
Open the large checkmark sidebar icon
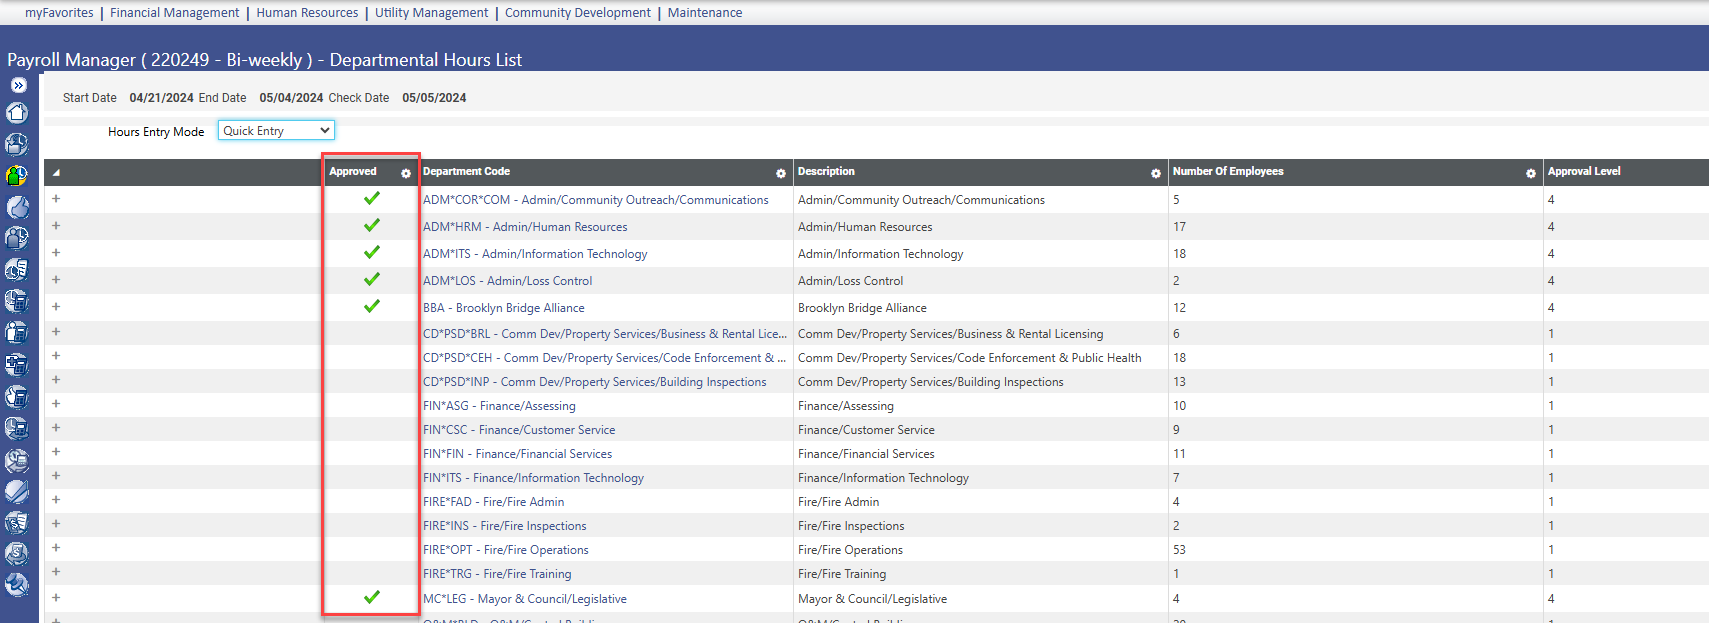click(17, 491)
